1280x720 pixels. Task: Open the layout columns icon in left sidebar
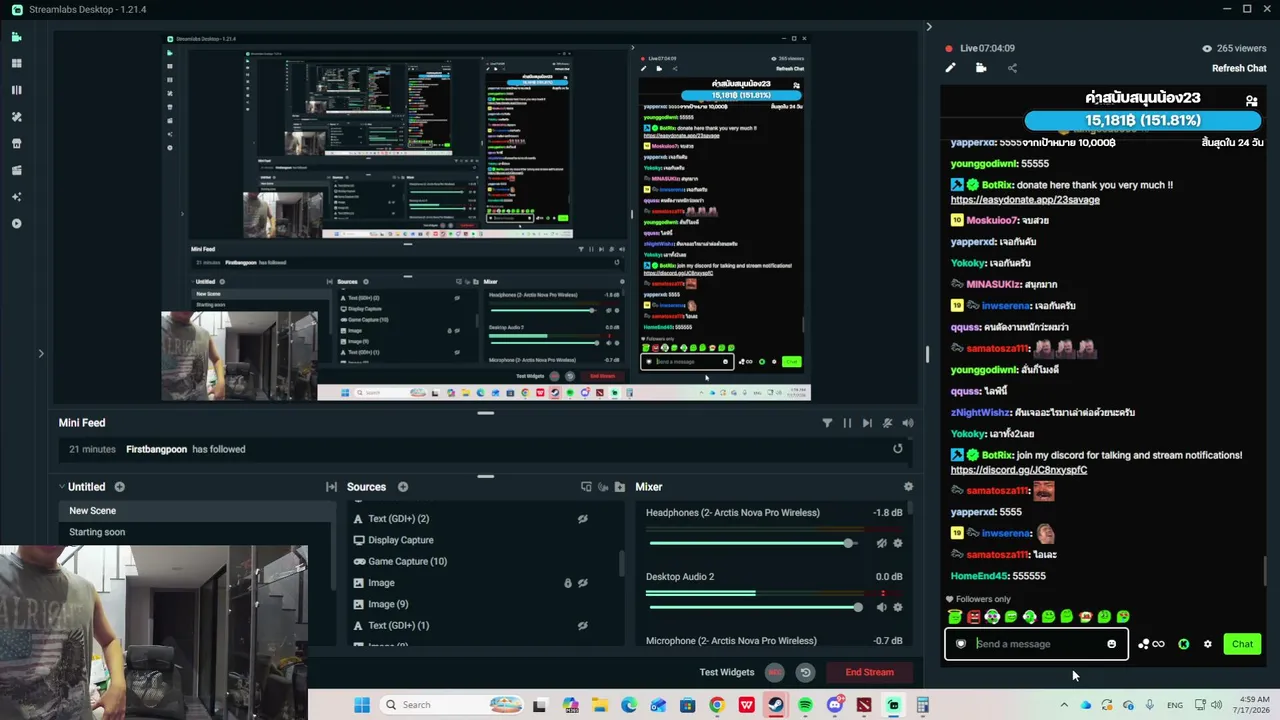(16, 90)
